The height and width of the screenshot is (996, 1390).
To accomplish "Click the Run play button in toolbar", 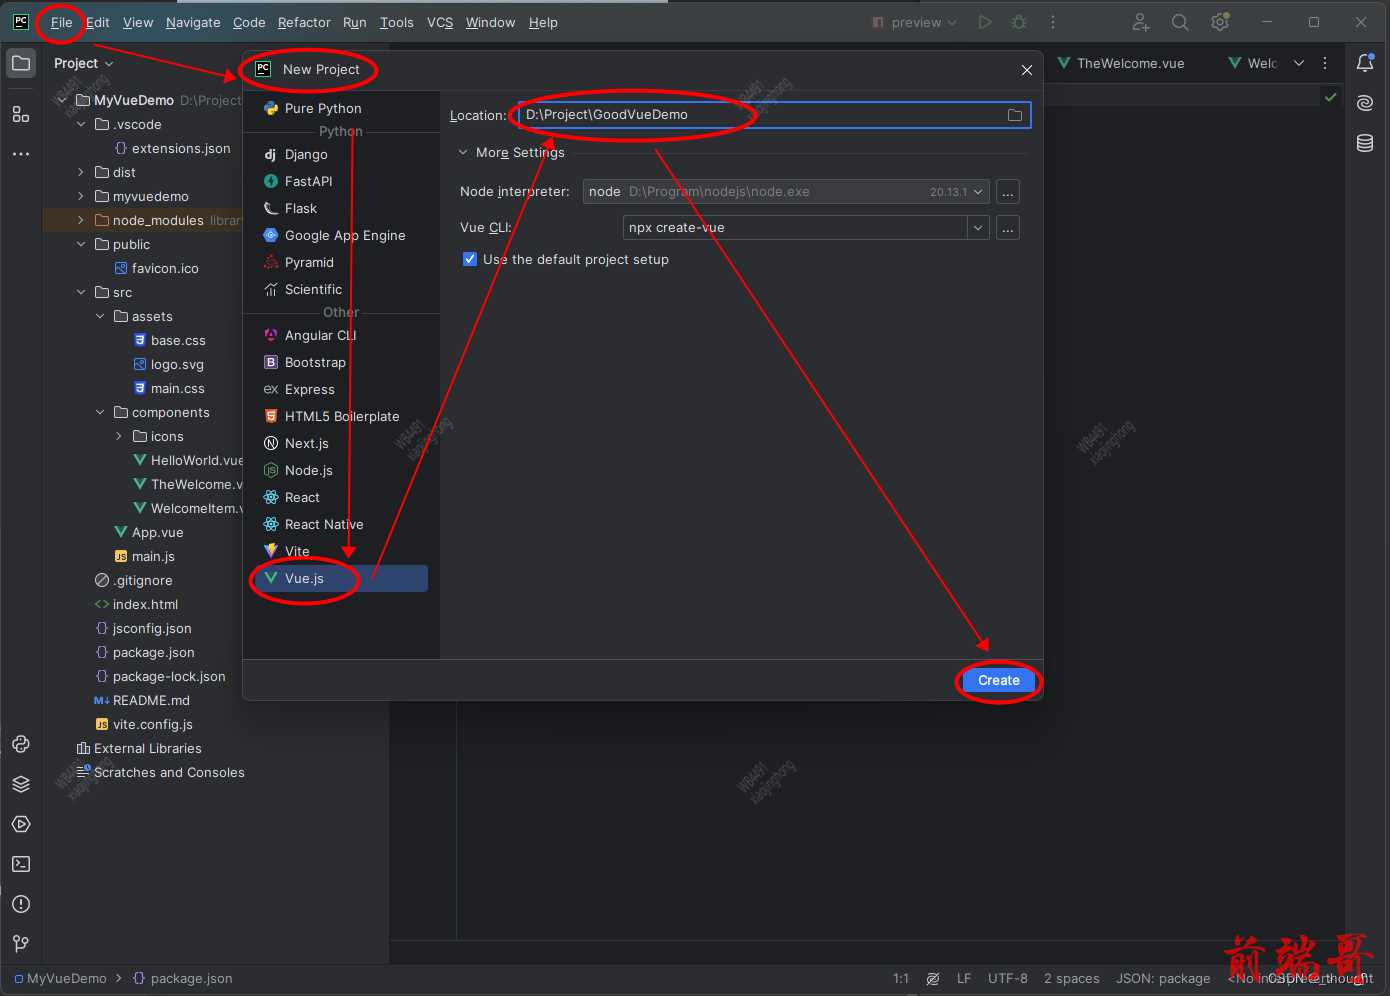I will [985, 22].
